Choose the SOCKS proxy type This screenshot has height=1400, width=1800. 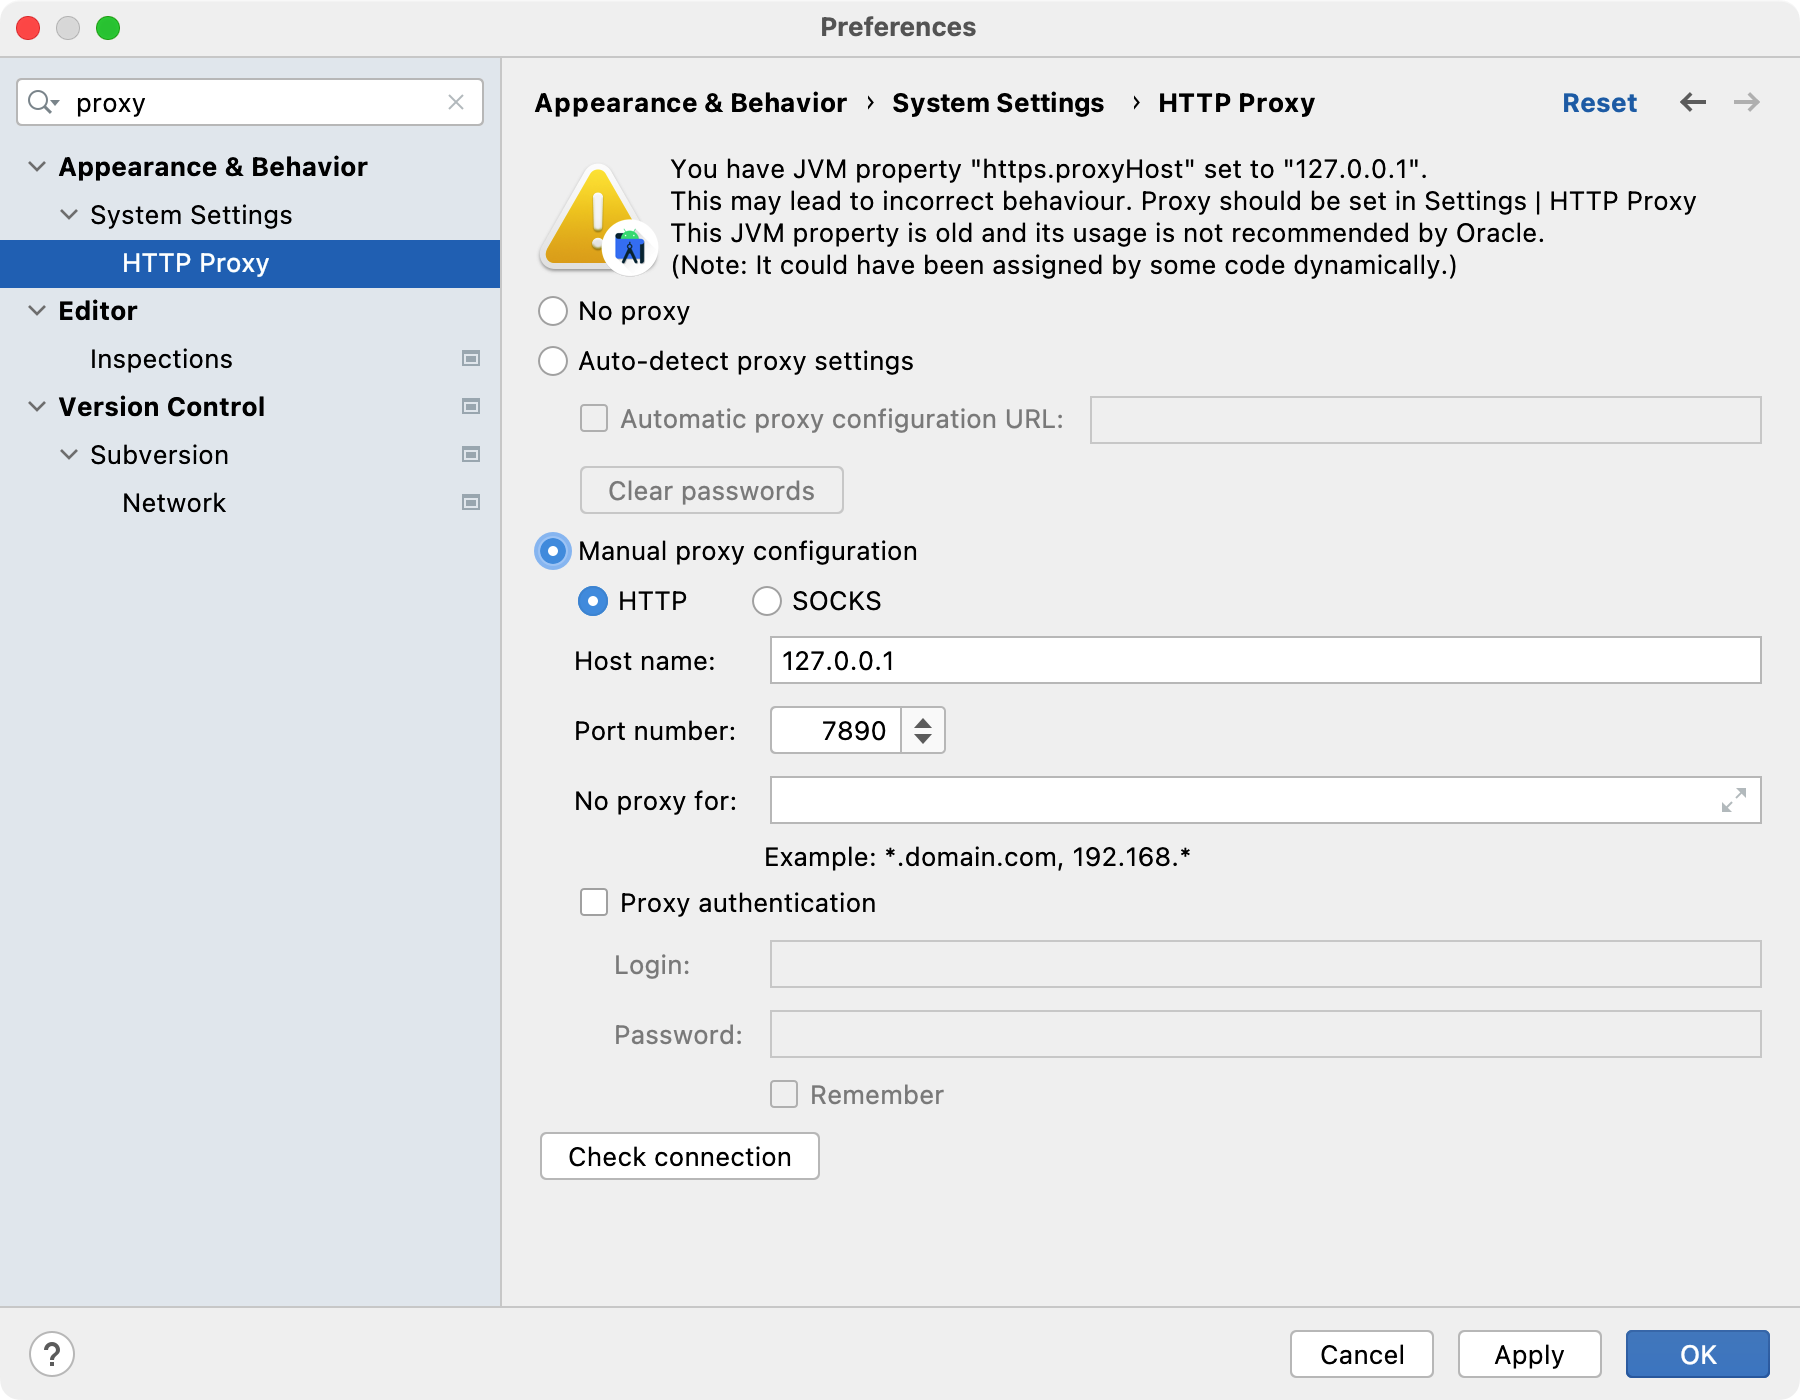[767, 601]
